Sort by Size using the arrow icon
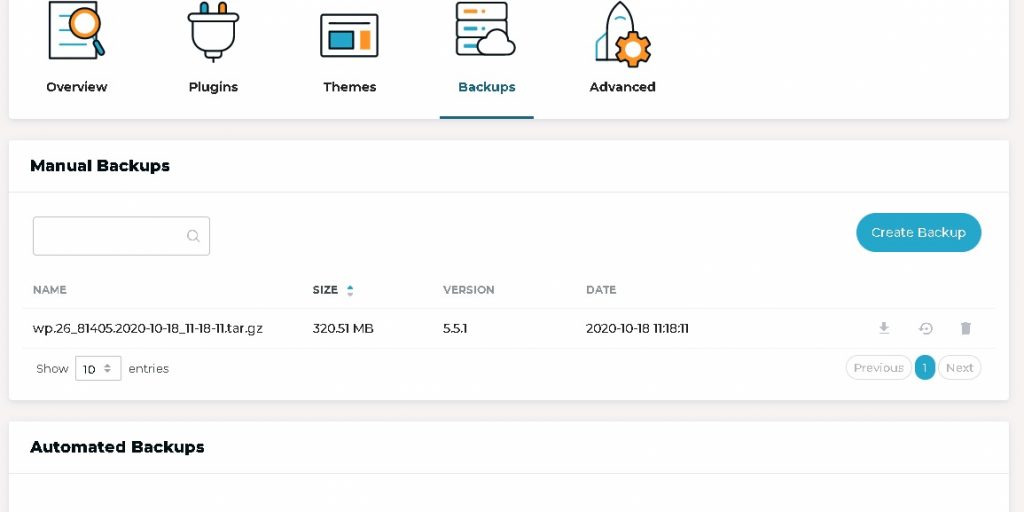1024x512 pixels. pyautogui.click(x=350, y=290)
